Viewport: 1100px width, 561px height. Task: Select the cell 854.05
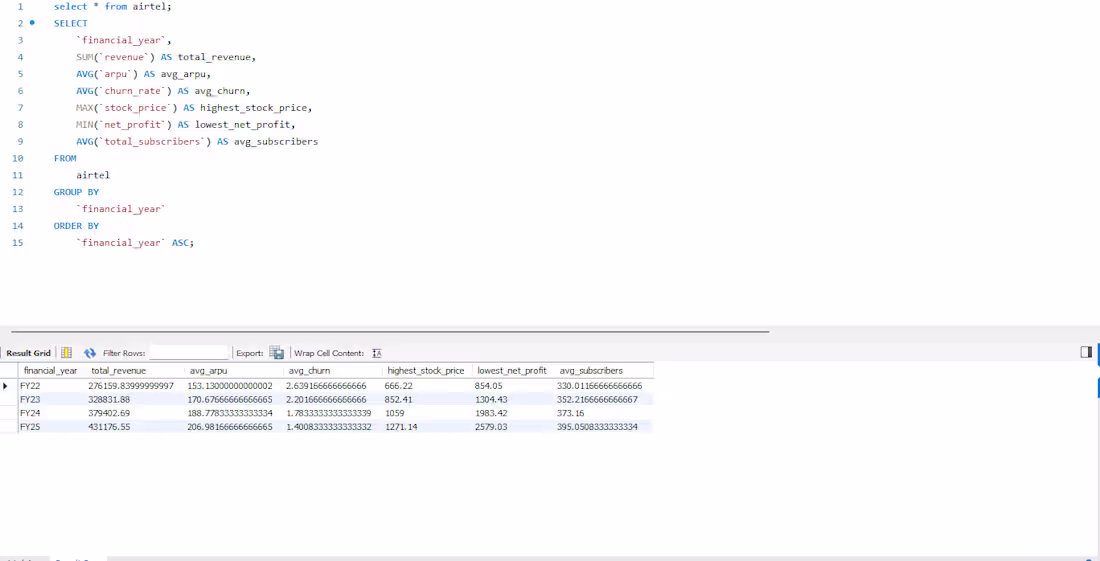tap(514, 386)
